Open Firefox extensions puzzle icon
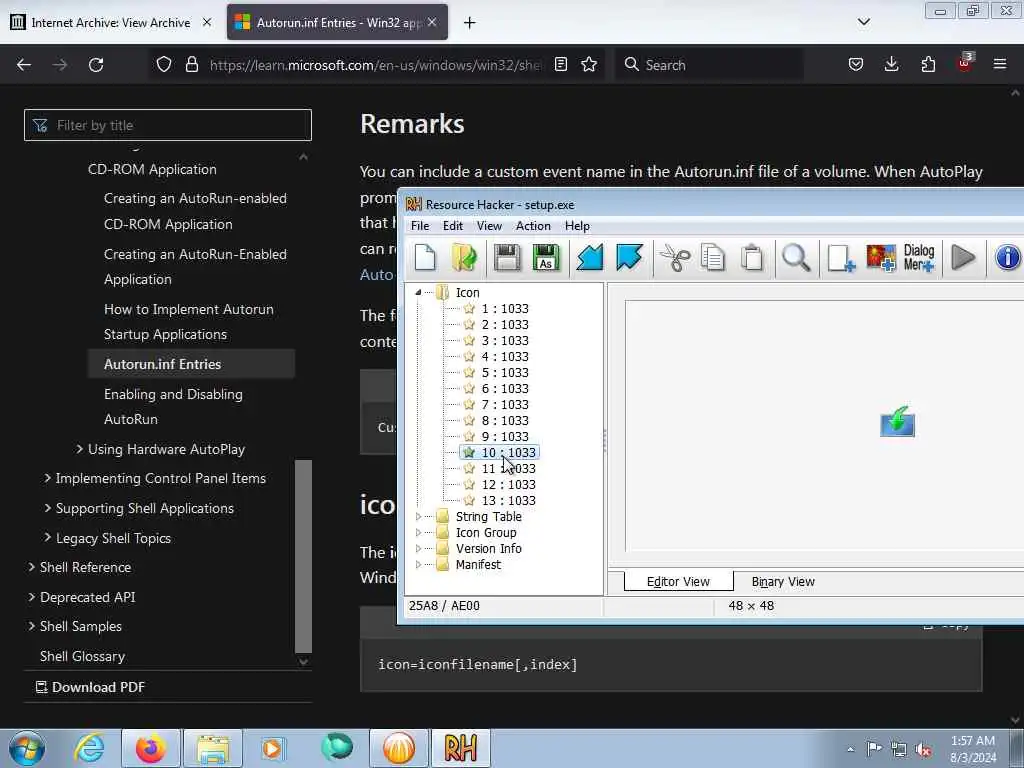This screenshot has width=1024, height=768. click(928, 65)
